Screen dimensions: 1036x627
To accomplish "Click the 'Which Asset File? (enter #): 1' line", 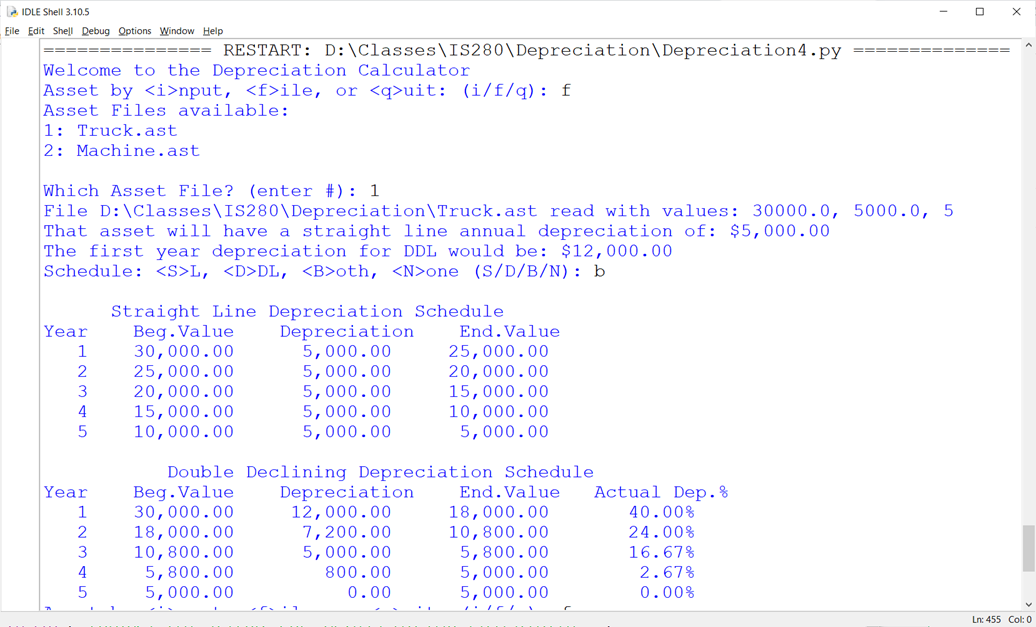I will (x=211, y=191).
